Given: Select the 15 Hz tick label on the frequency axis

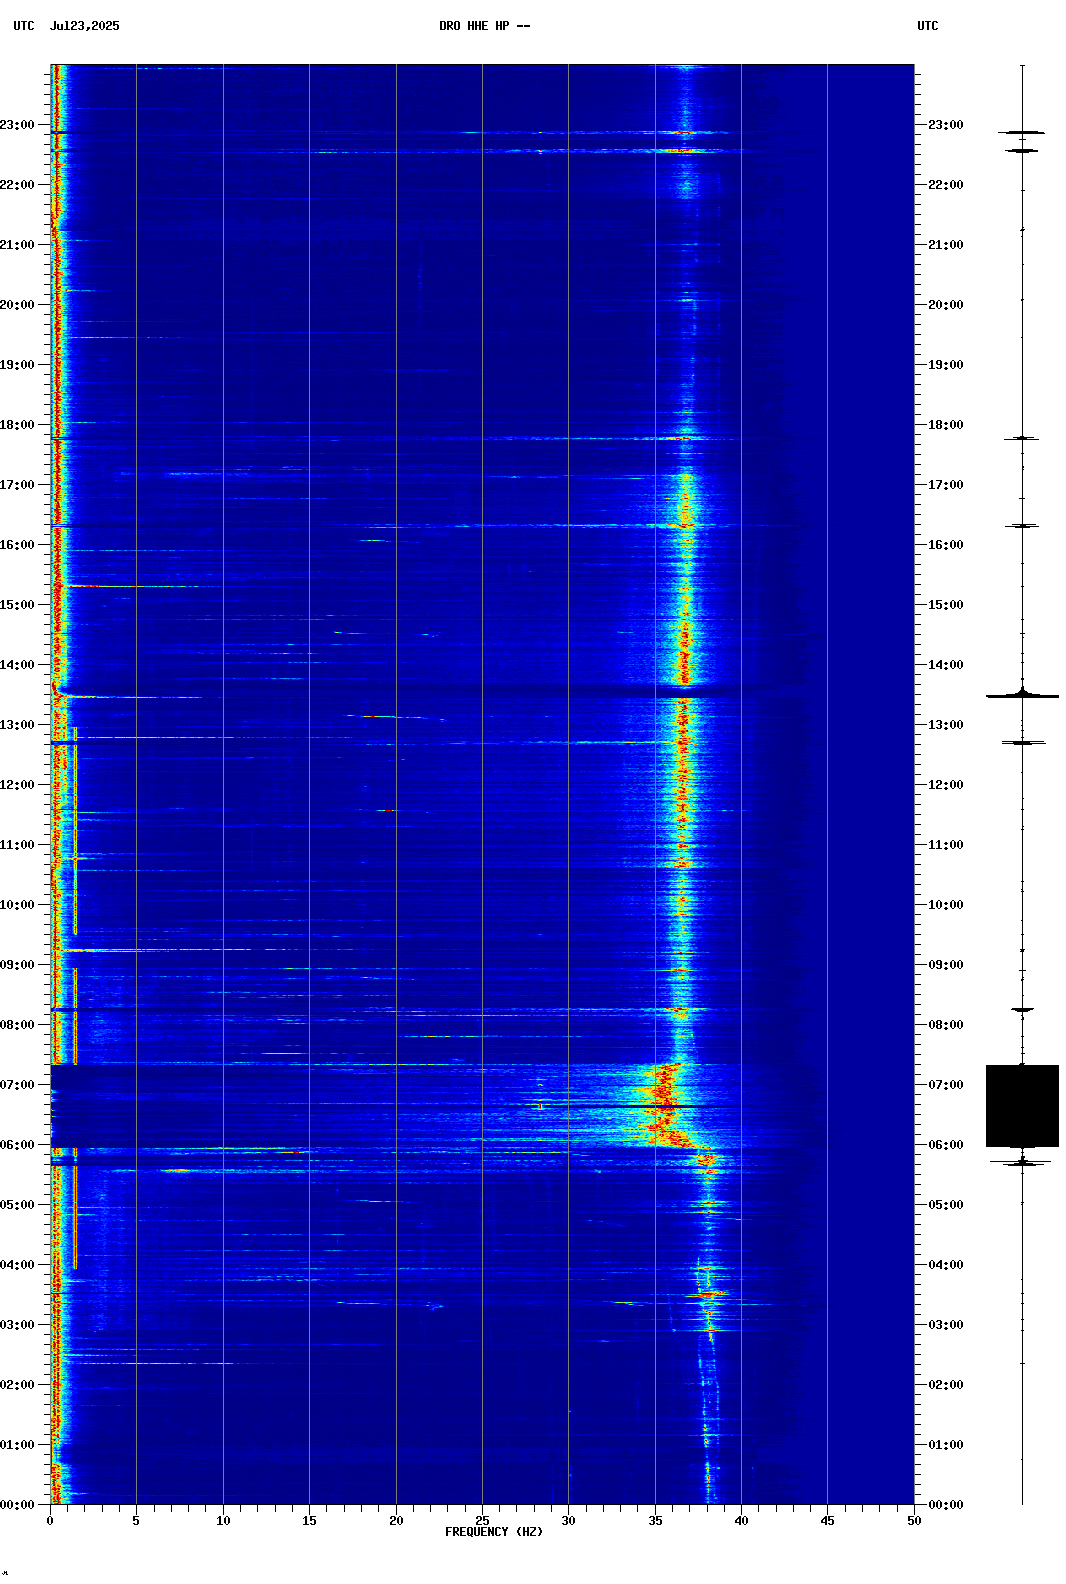Looking at the screenshot, I should [x=309, y=1521].
